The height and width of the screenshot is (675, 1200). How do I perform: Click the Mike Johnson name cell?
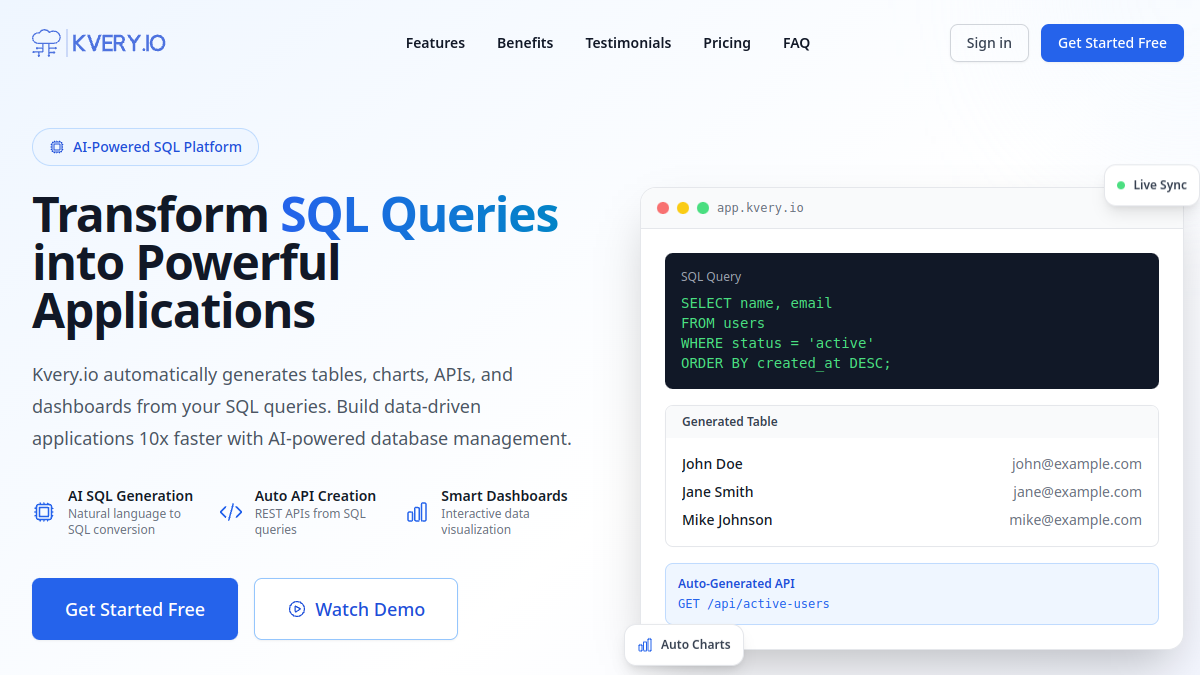click(x=727, y=520)
